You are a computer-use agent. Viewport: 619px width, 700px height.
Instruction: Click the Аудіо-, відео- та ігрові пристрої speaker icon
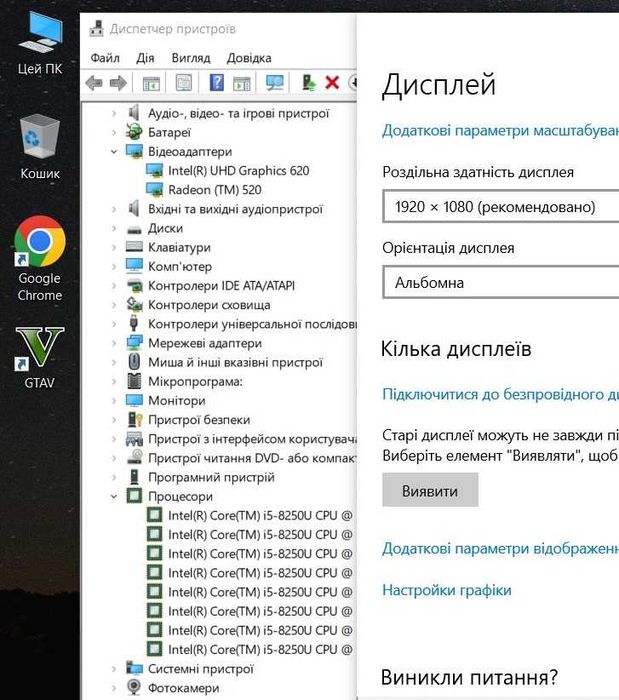click(x=134, y=113)
